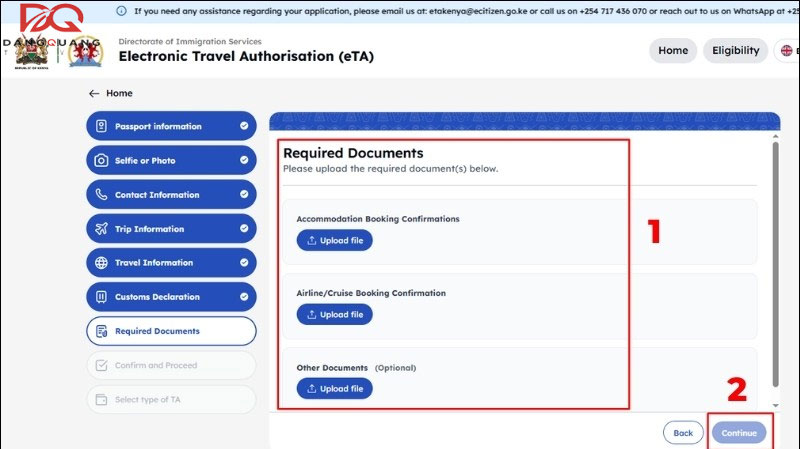Go to previous step with Back button
The image size is (800, 449).
[682, 433]
